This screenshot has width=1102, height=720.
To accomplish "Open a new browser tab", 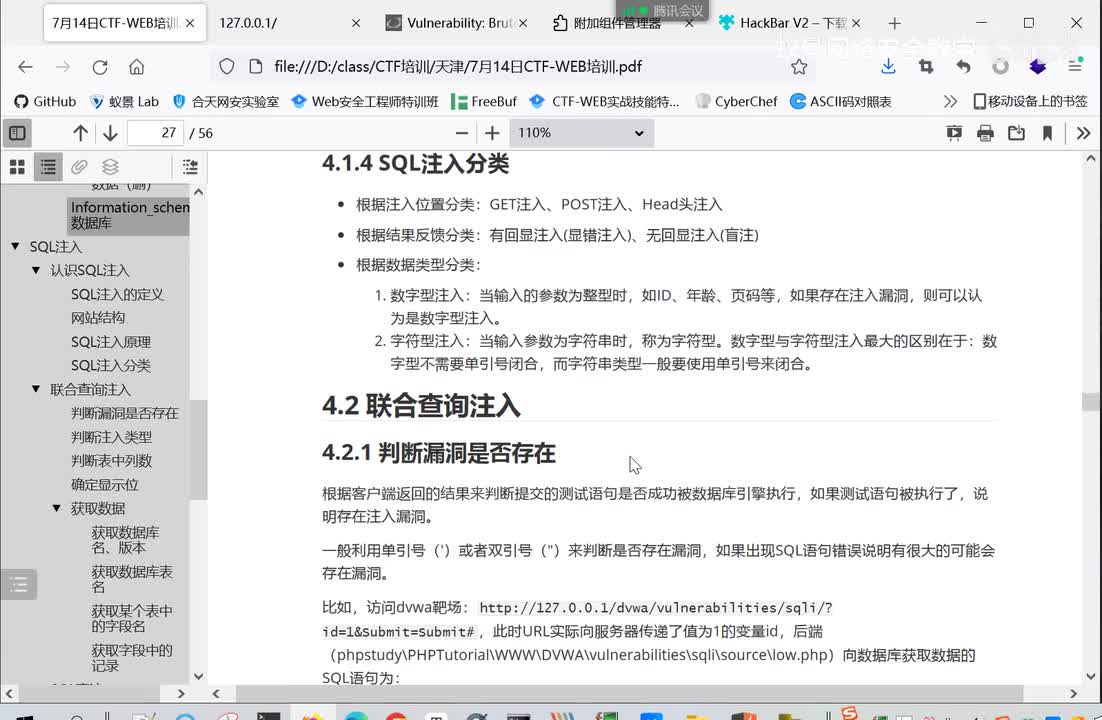I will [894, 23].
